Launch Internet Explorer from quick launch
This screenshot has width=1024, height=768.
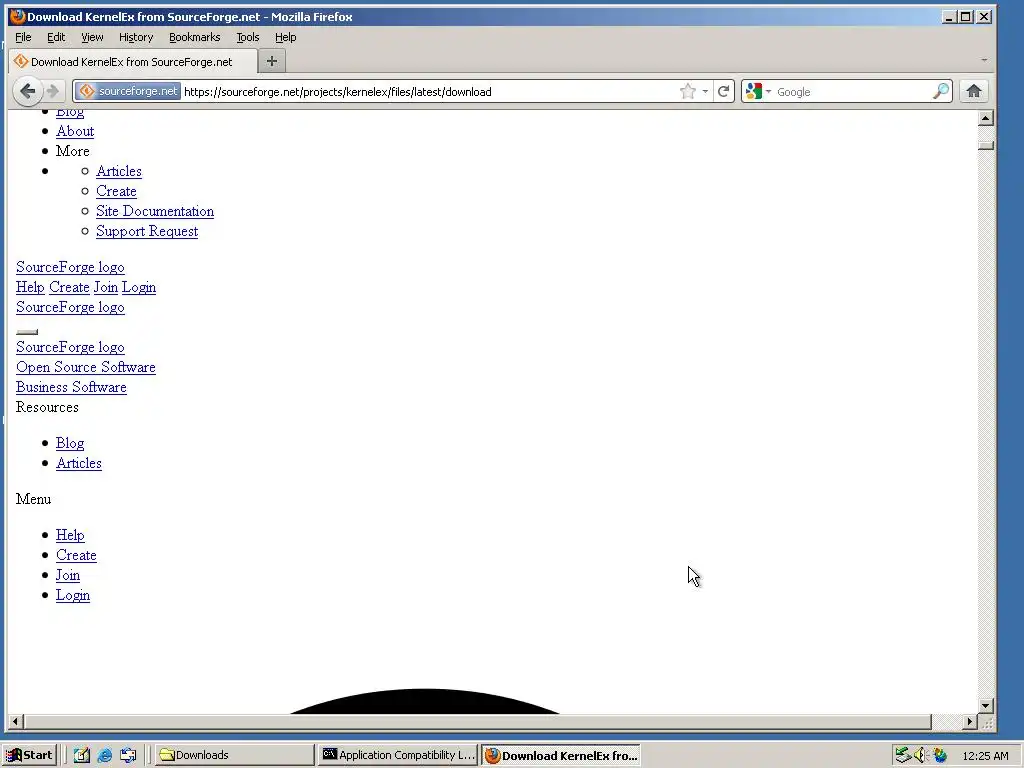[x=104, y=755]
